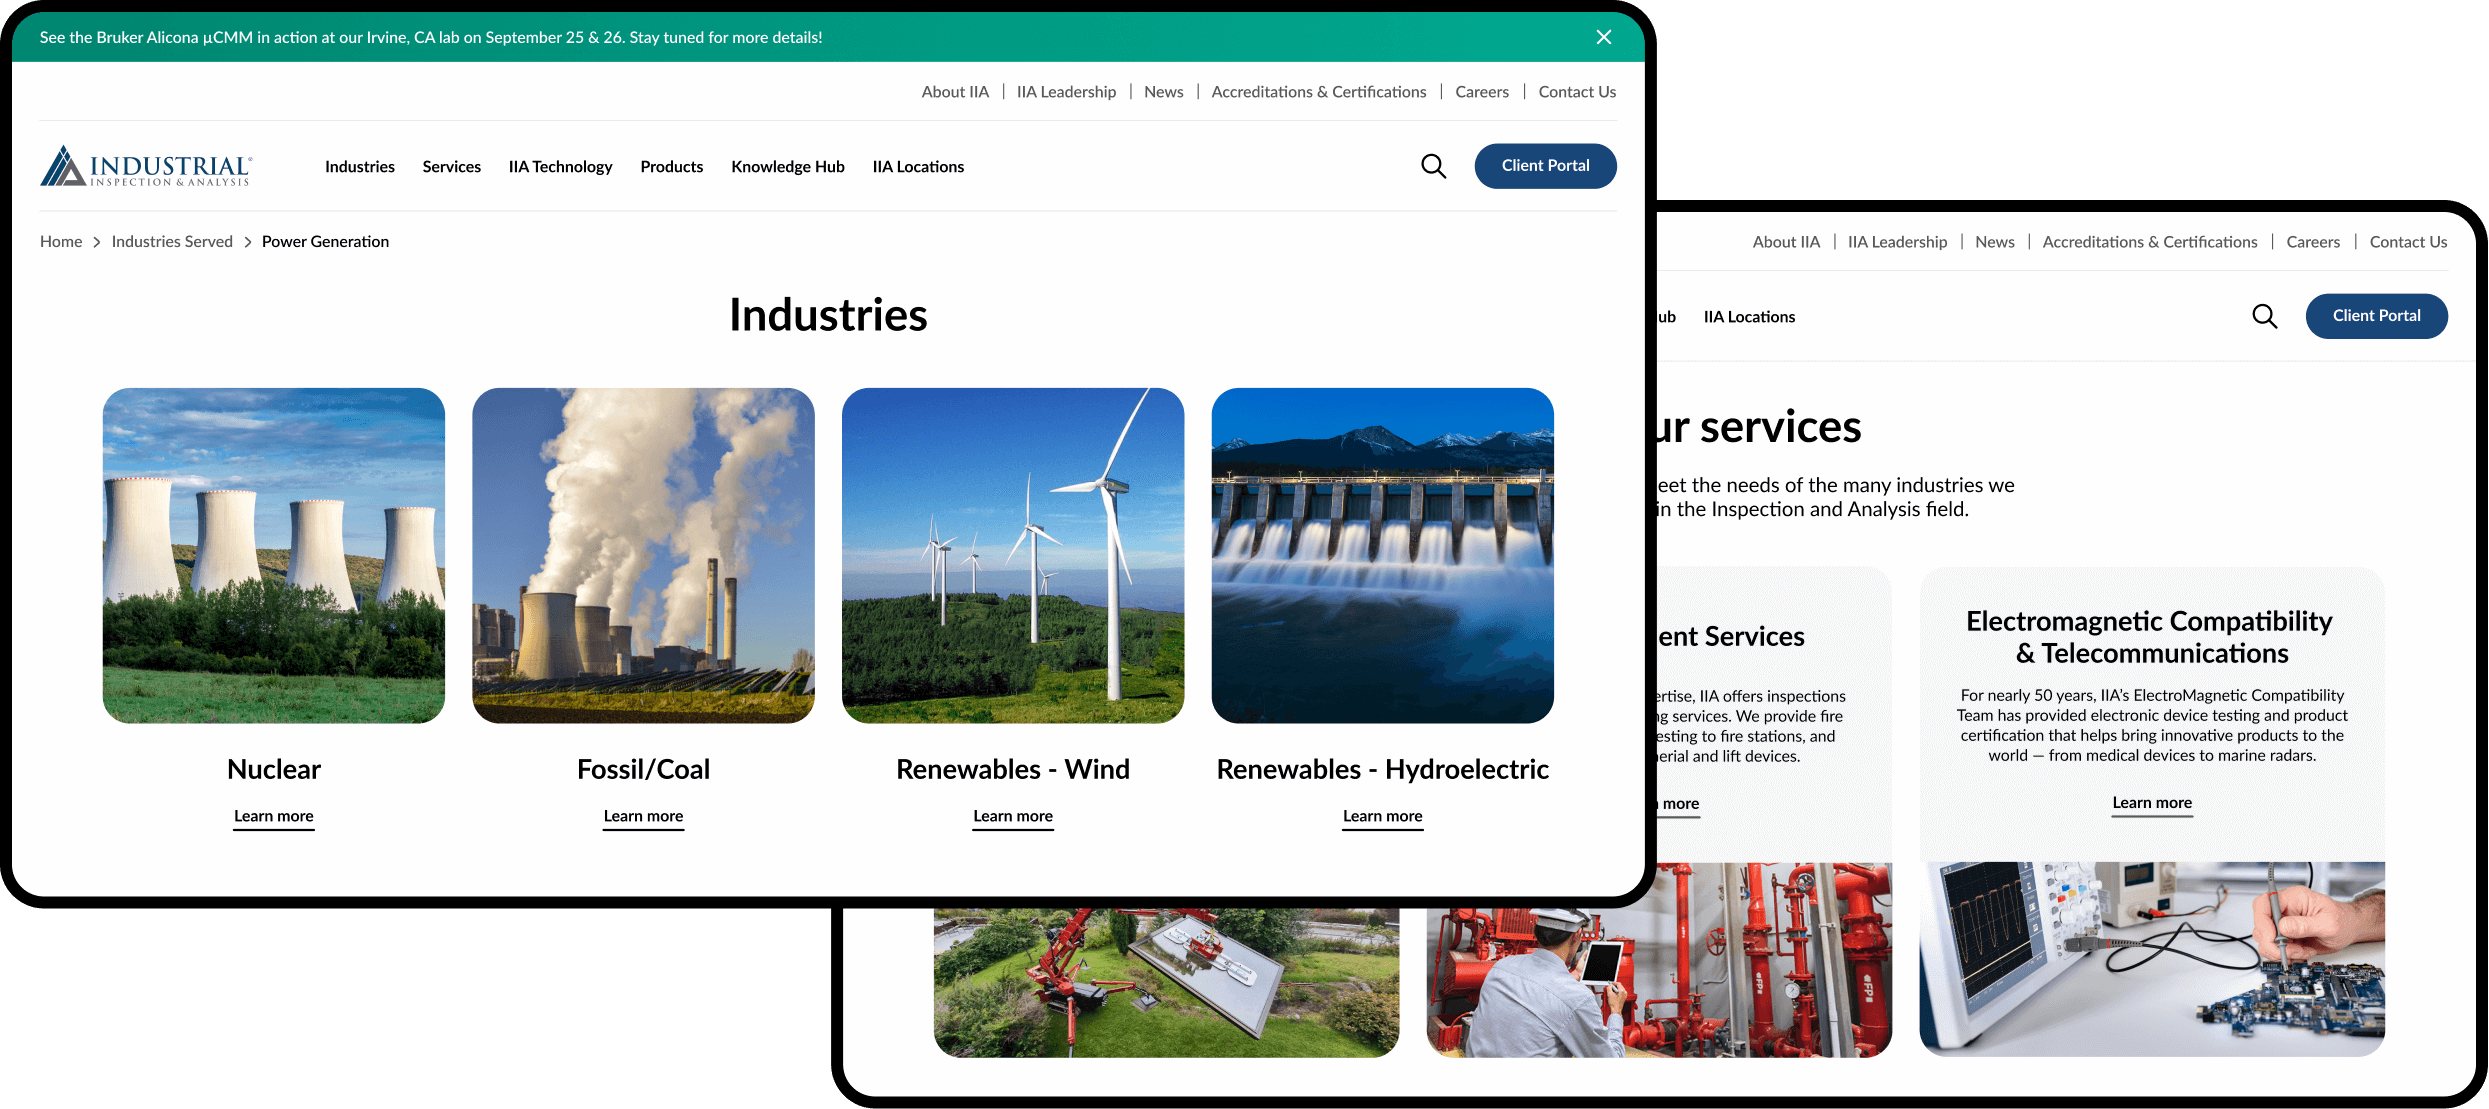Open the Industries menu

[360, 167]
